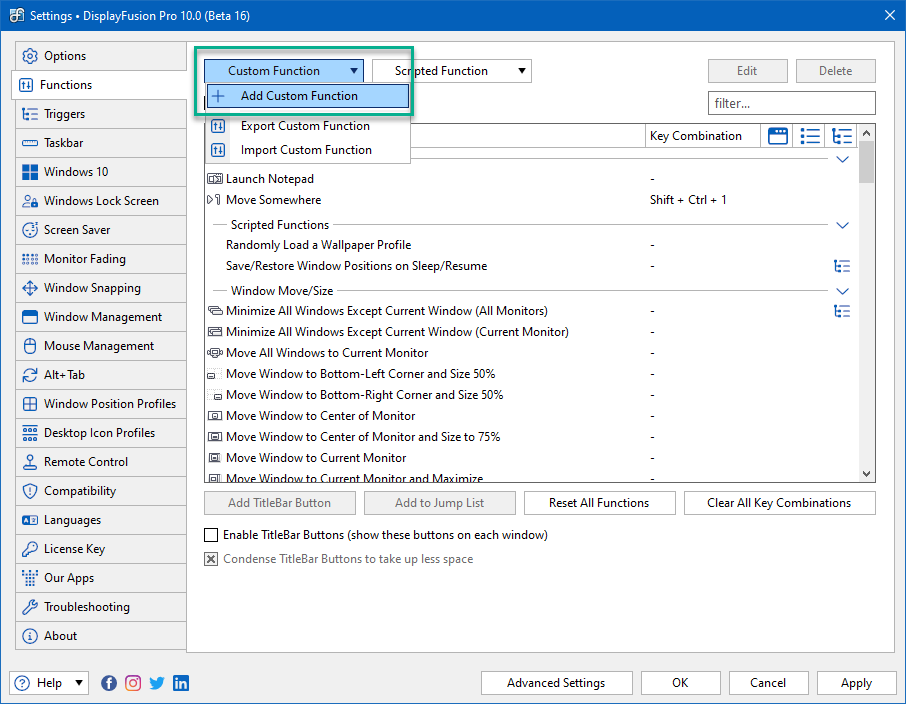Open the Instagram icon link

[133, 683]
